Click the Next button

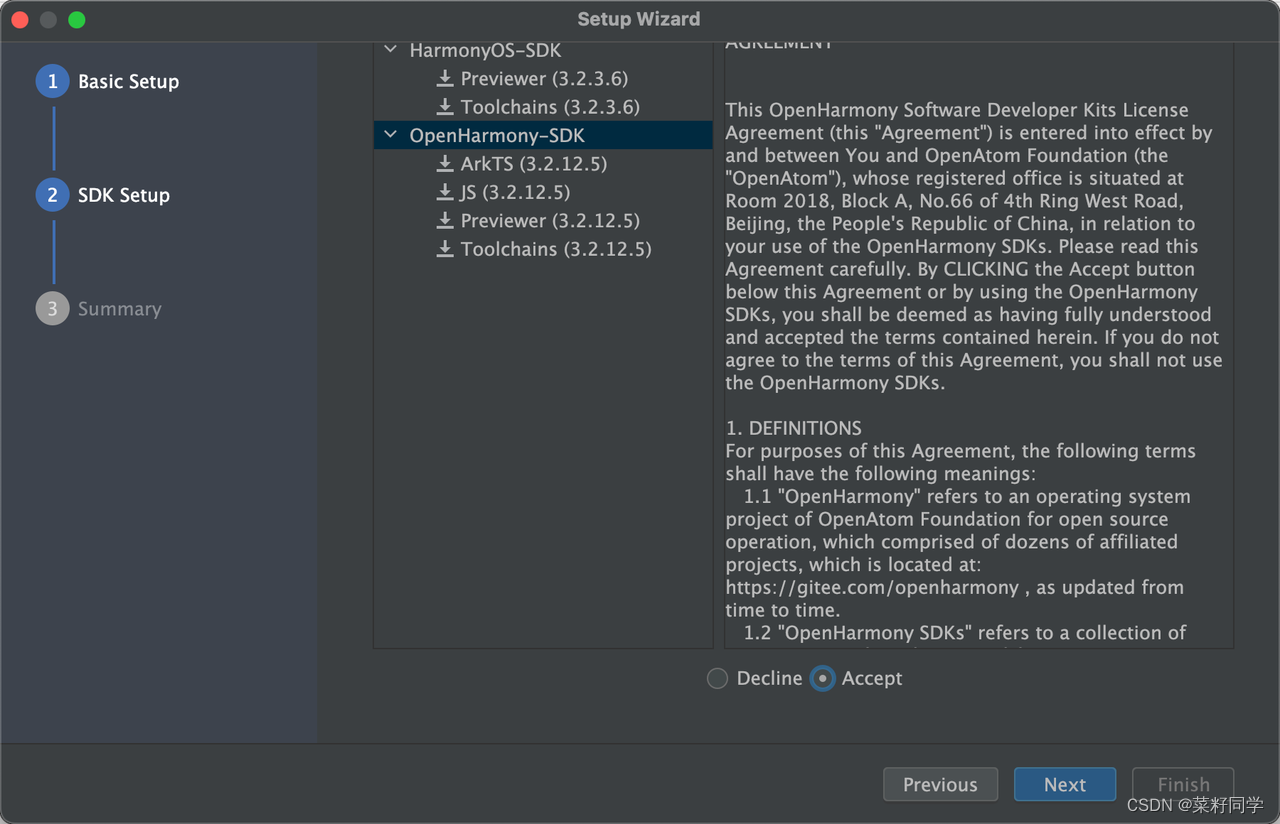coord(1065,785)
